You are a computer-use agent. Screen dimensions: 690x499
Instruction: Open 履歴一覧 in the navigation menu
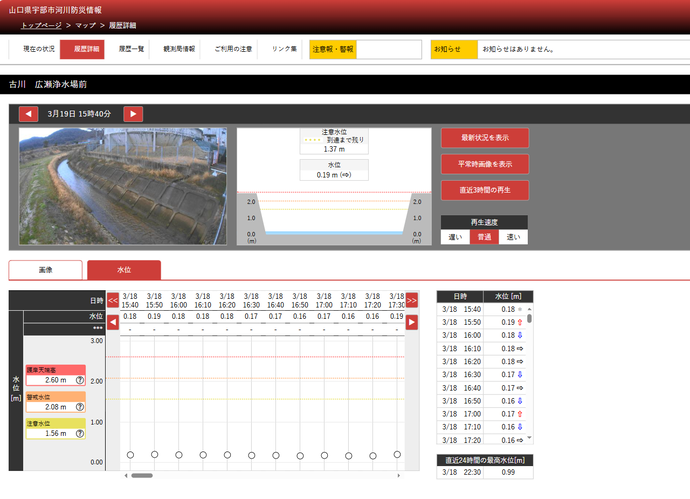click(x=132, y=49)
